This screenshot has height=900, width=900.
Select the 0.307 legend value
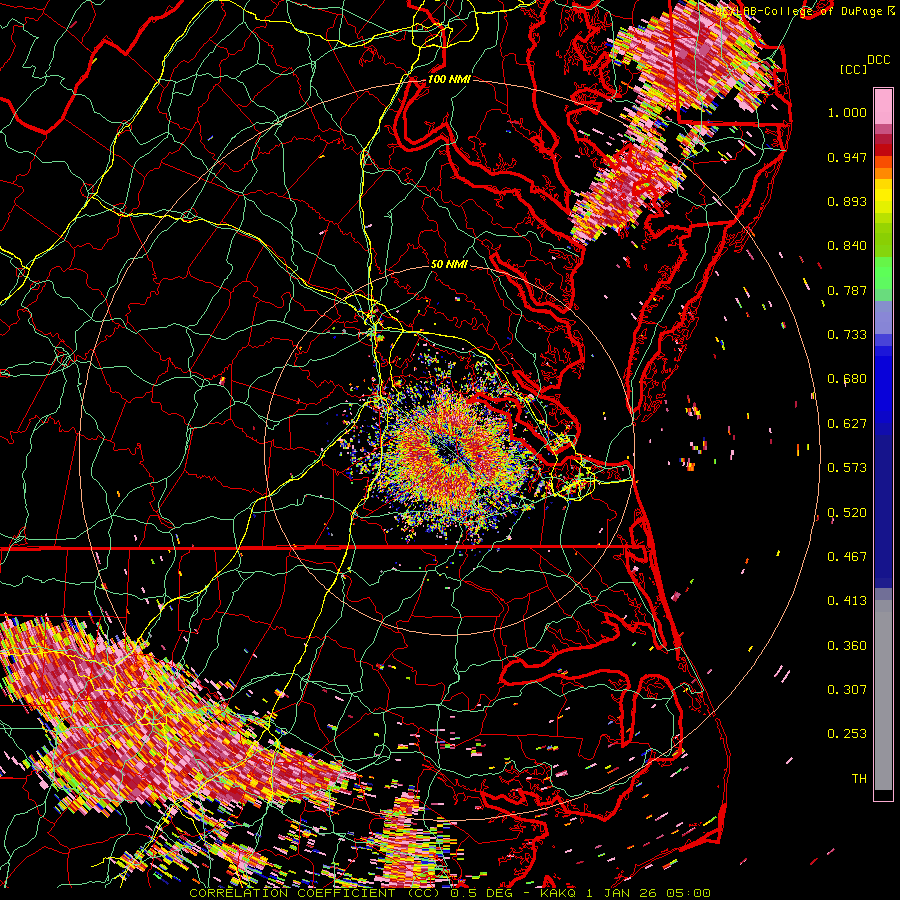click(847, 690)
